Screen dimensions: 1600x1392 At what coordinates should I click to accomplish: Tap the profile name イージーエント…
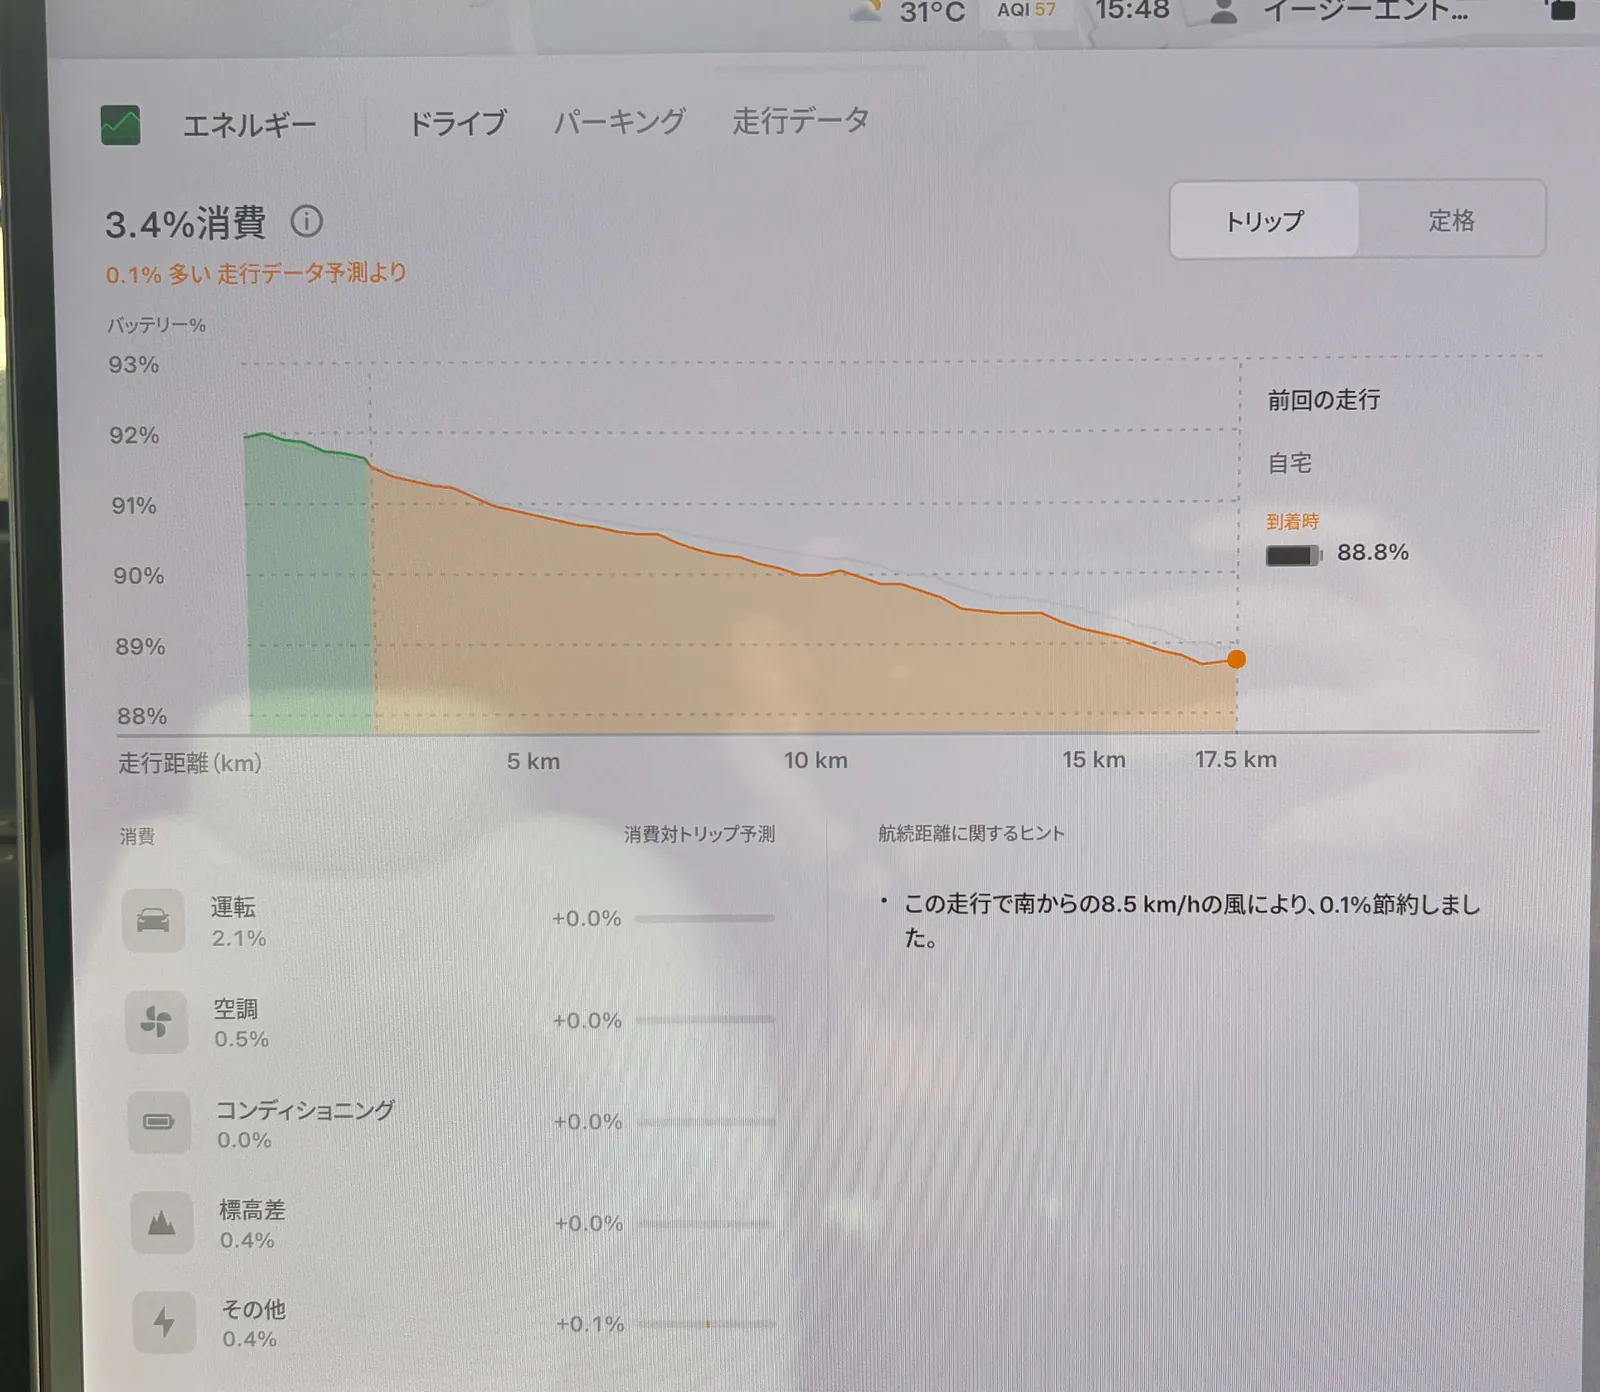pyautogui.click(x=1366, y=10)
